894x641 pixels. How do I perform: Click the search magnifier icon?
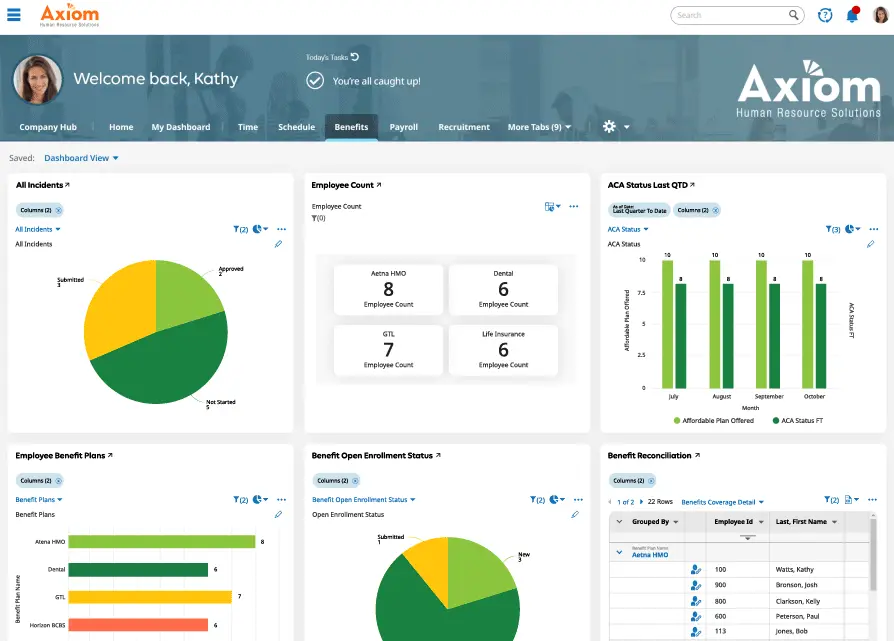click(x=794, y=15)
